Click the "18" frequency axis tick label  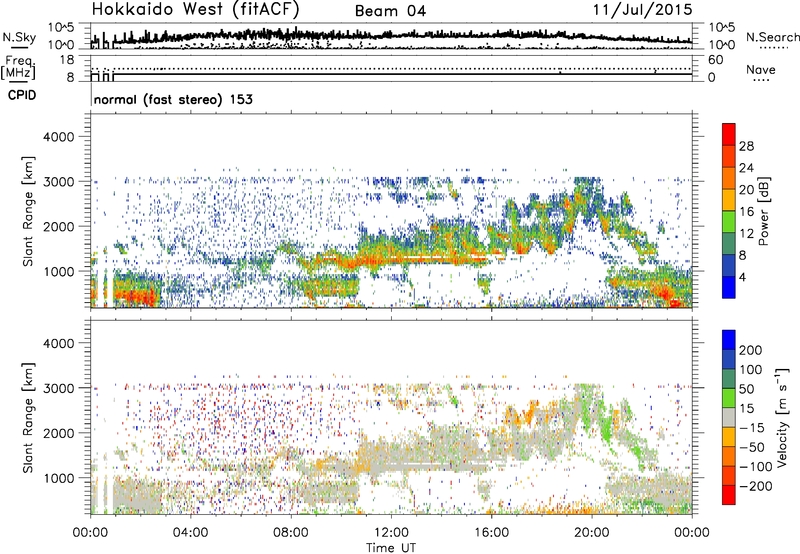click(66, 60)
